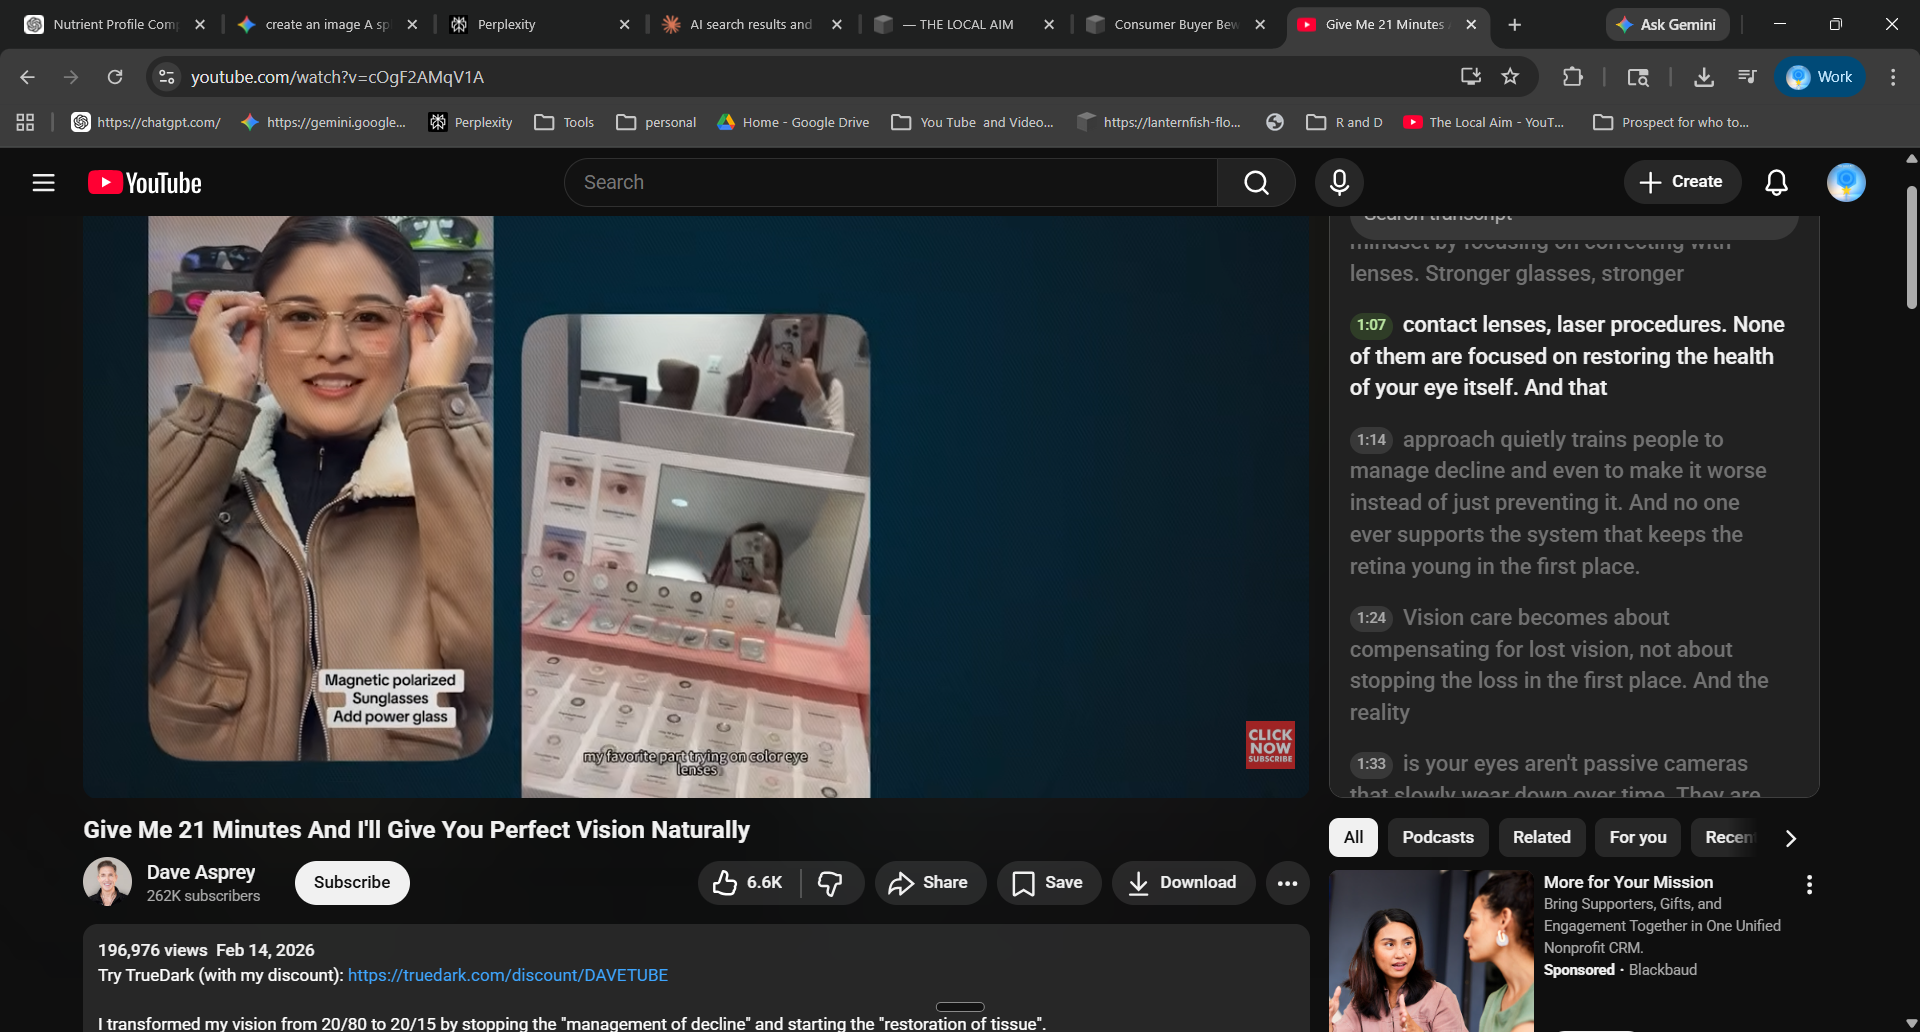The image size is (1920, 1032).
Task: Open YouTube notifications bell
Action: point(1776,183)
